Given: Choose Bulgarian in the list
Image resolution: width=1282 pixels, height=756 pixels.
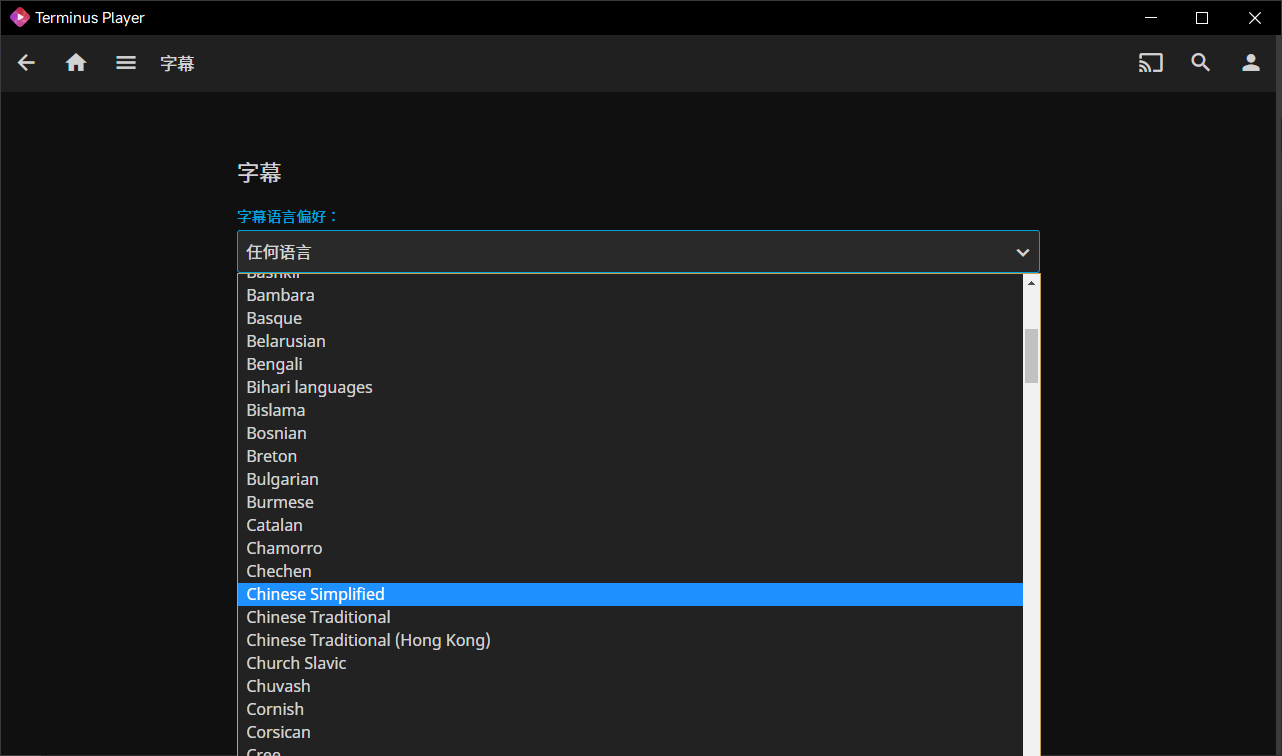Looking at the screenshot, I should (x=282, y=479).
